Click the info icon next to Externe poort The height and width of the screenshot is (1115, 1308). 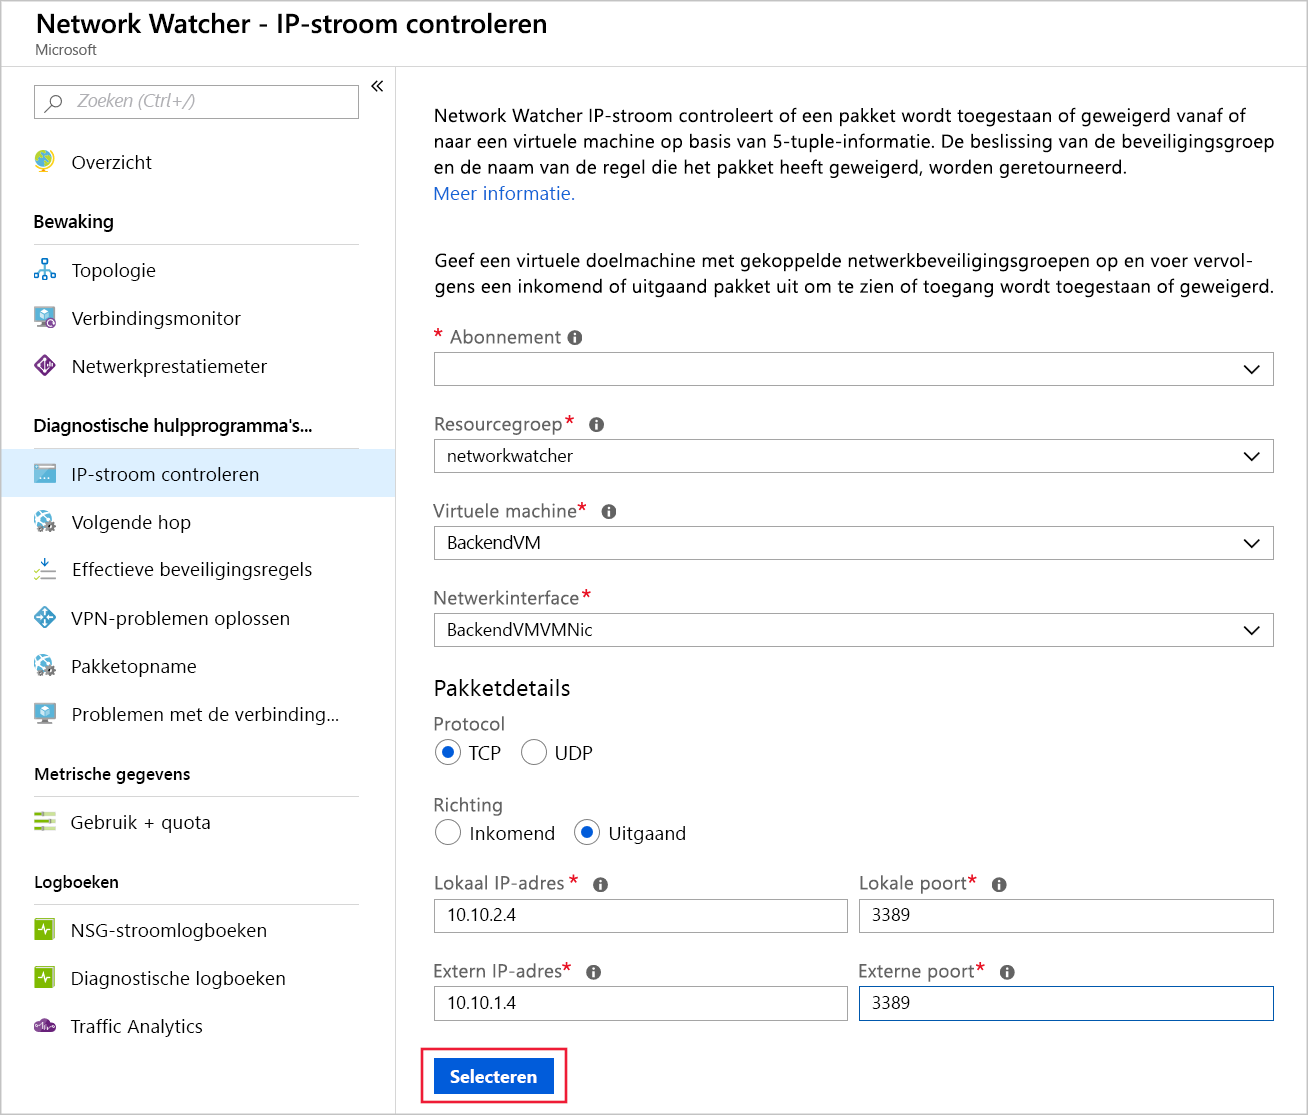click(x=1007, y=972)
